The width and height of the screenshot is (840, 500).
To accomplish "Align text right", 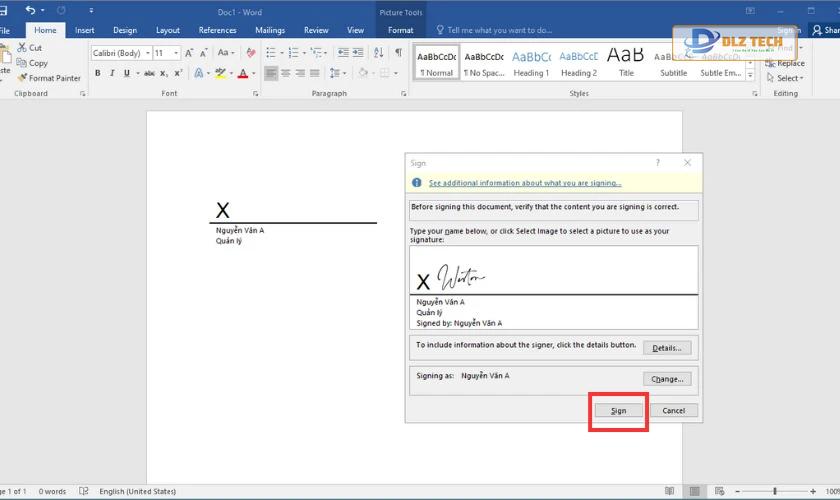I will click(300, 73).
